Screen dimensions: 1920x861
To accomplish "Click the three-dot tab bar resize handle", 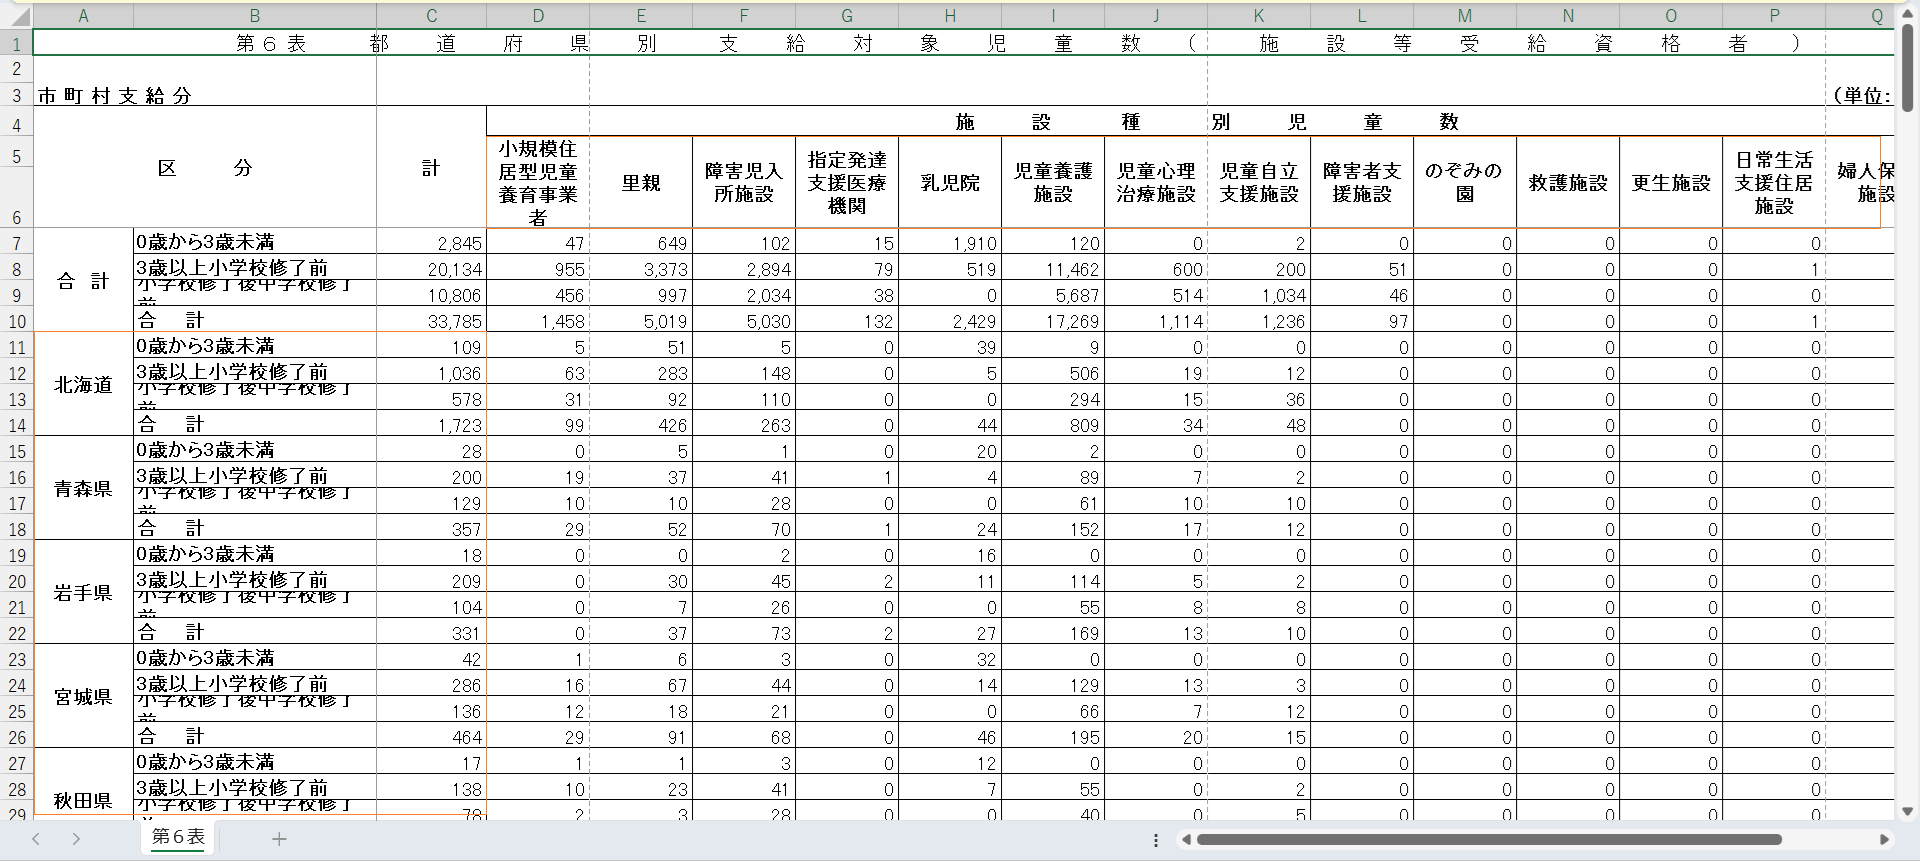I will [1156, 840].
